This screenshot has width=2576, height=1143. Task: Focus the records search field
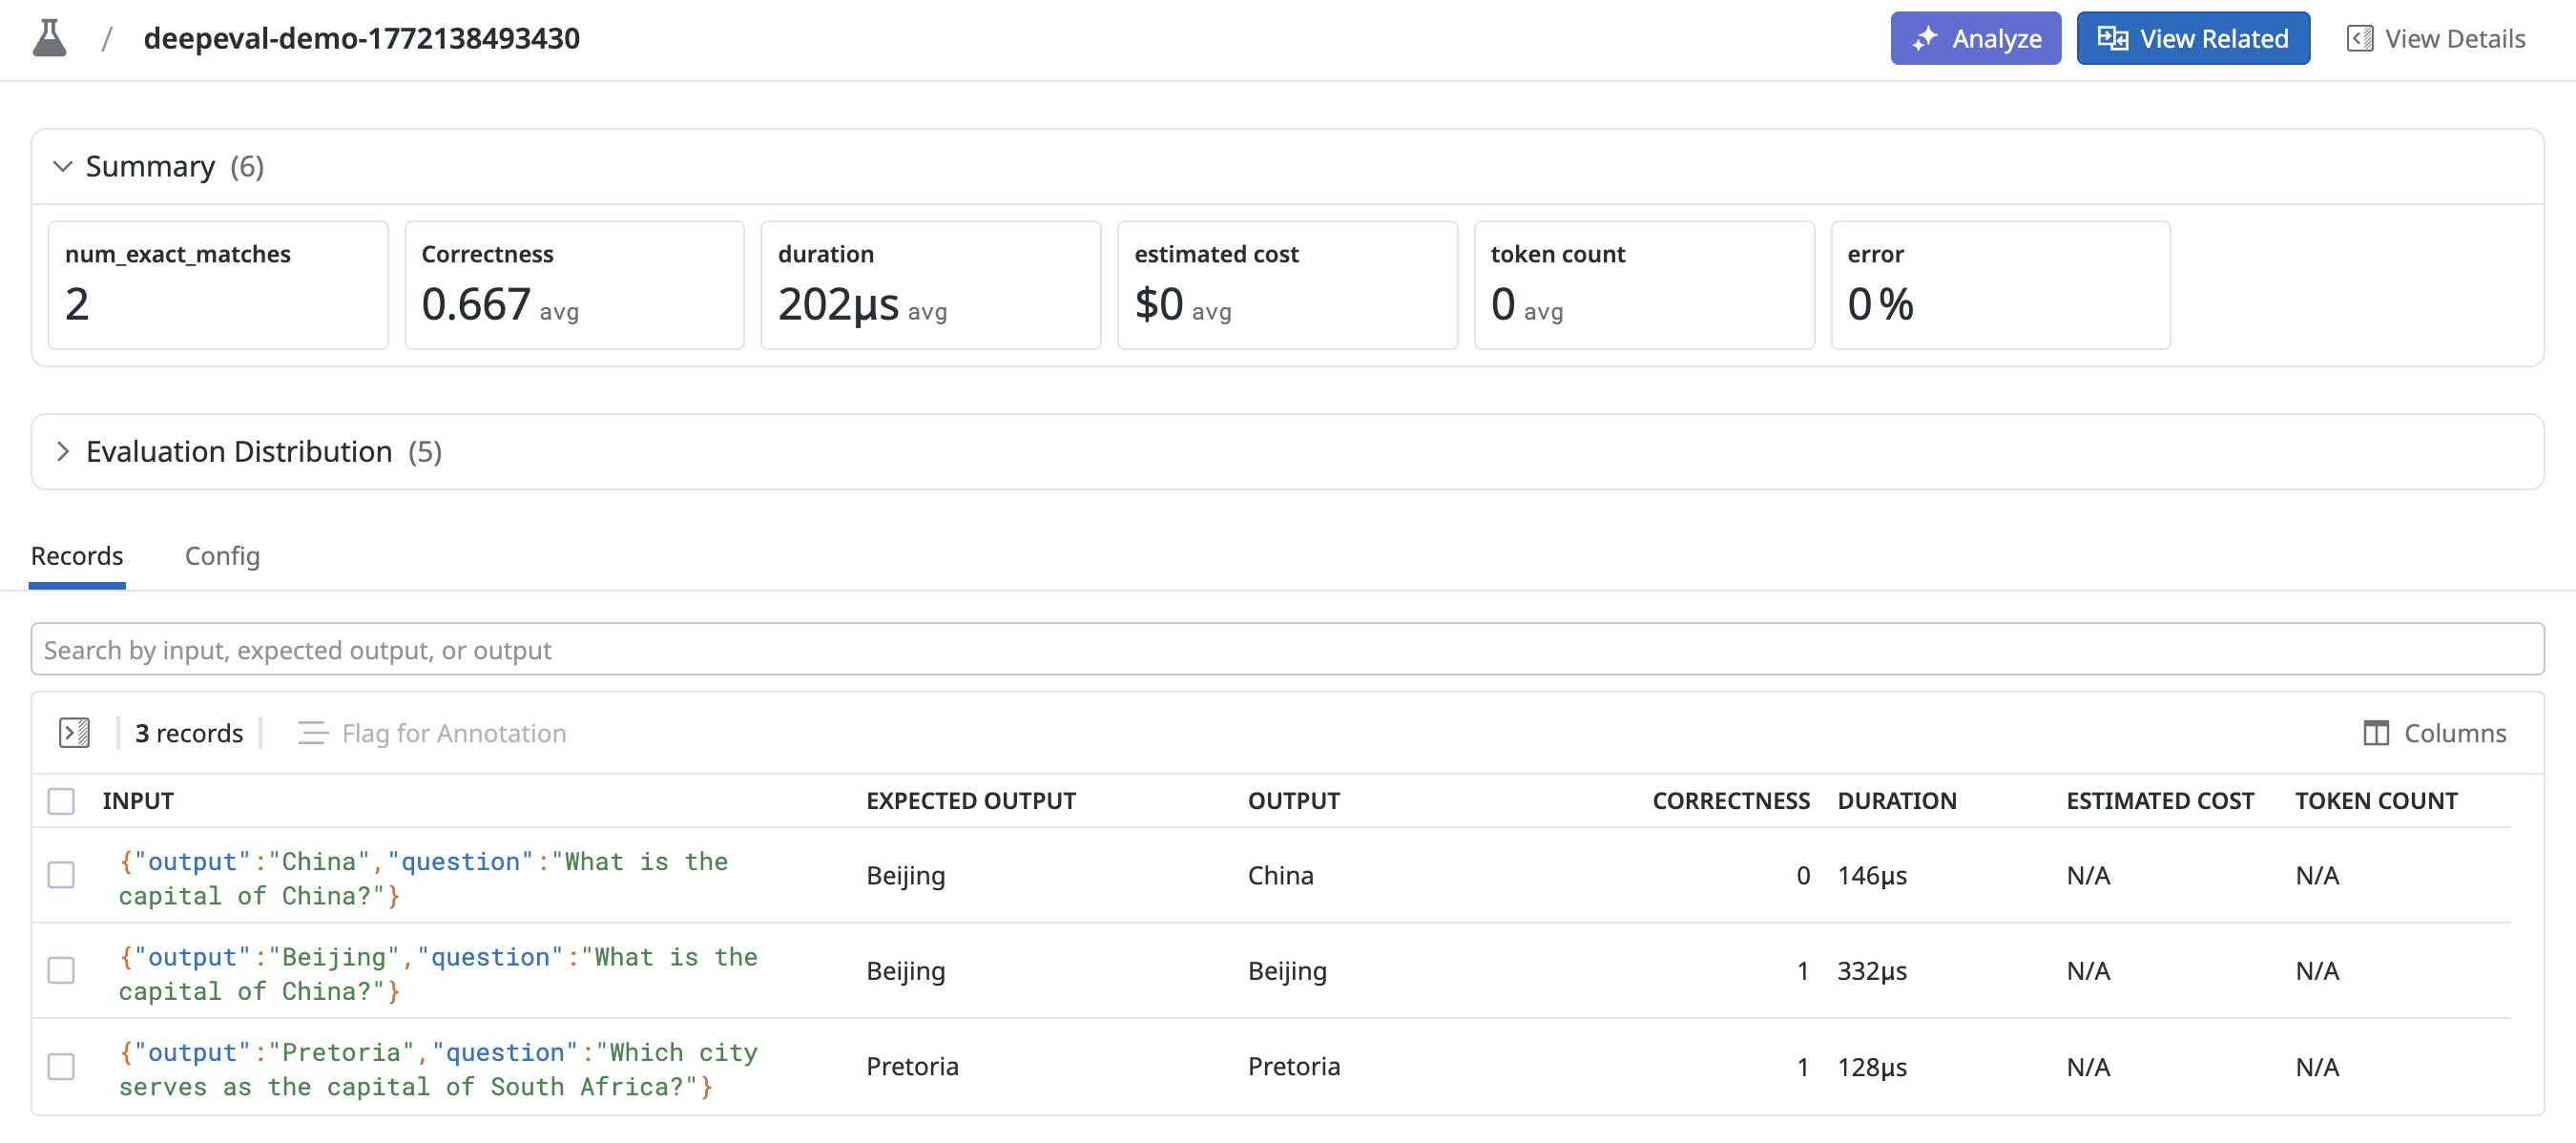coord(1286,650)
